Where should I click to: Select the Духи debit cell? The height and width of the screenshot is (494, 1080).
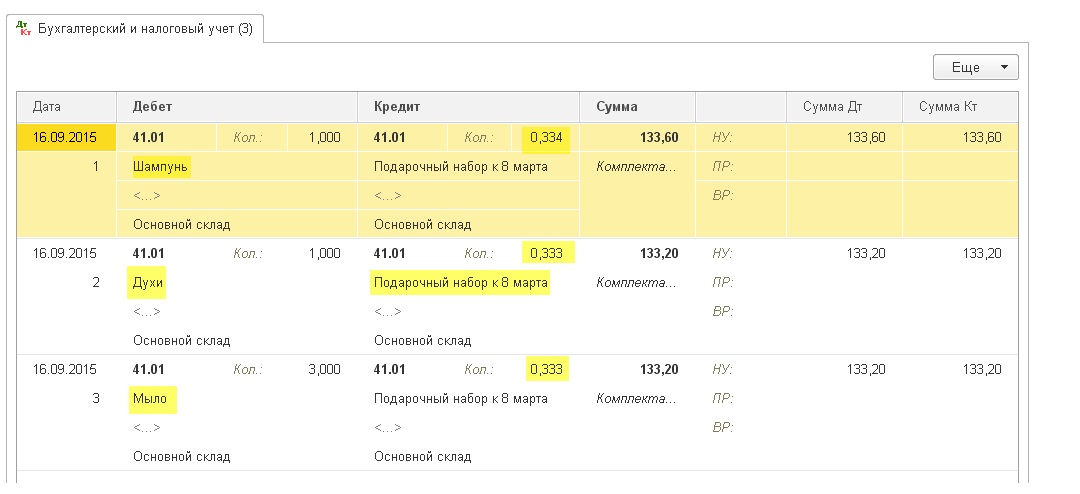coord(237,282)
